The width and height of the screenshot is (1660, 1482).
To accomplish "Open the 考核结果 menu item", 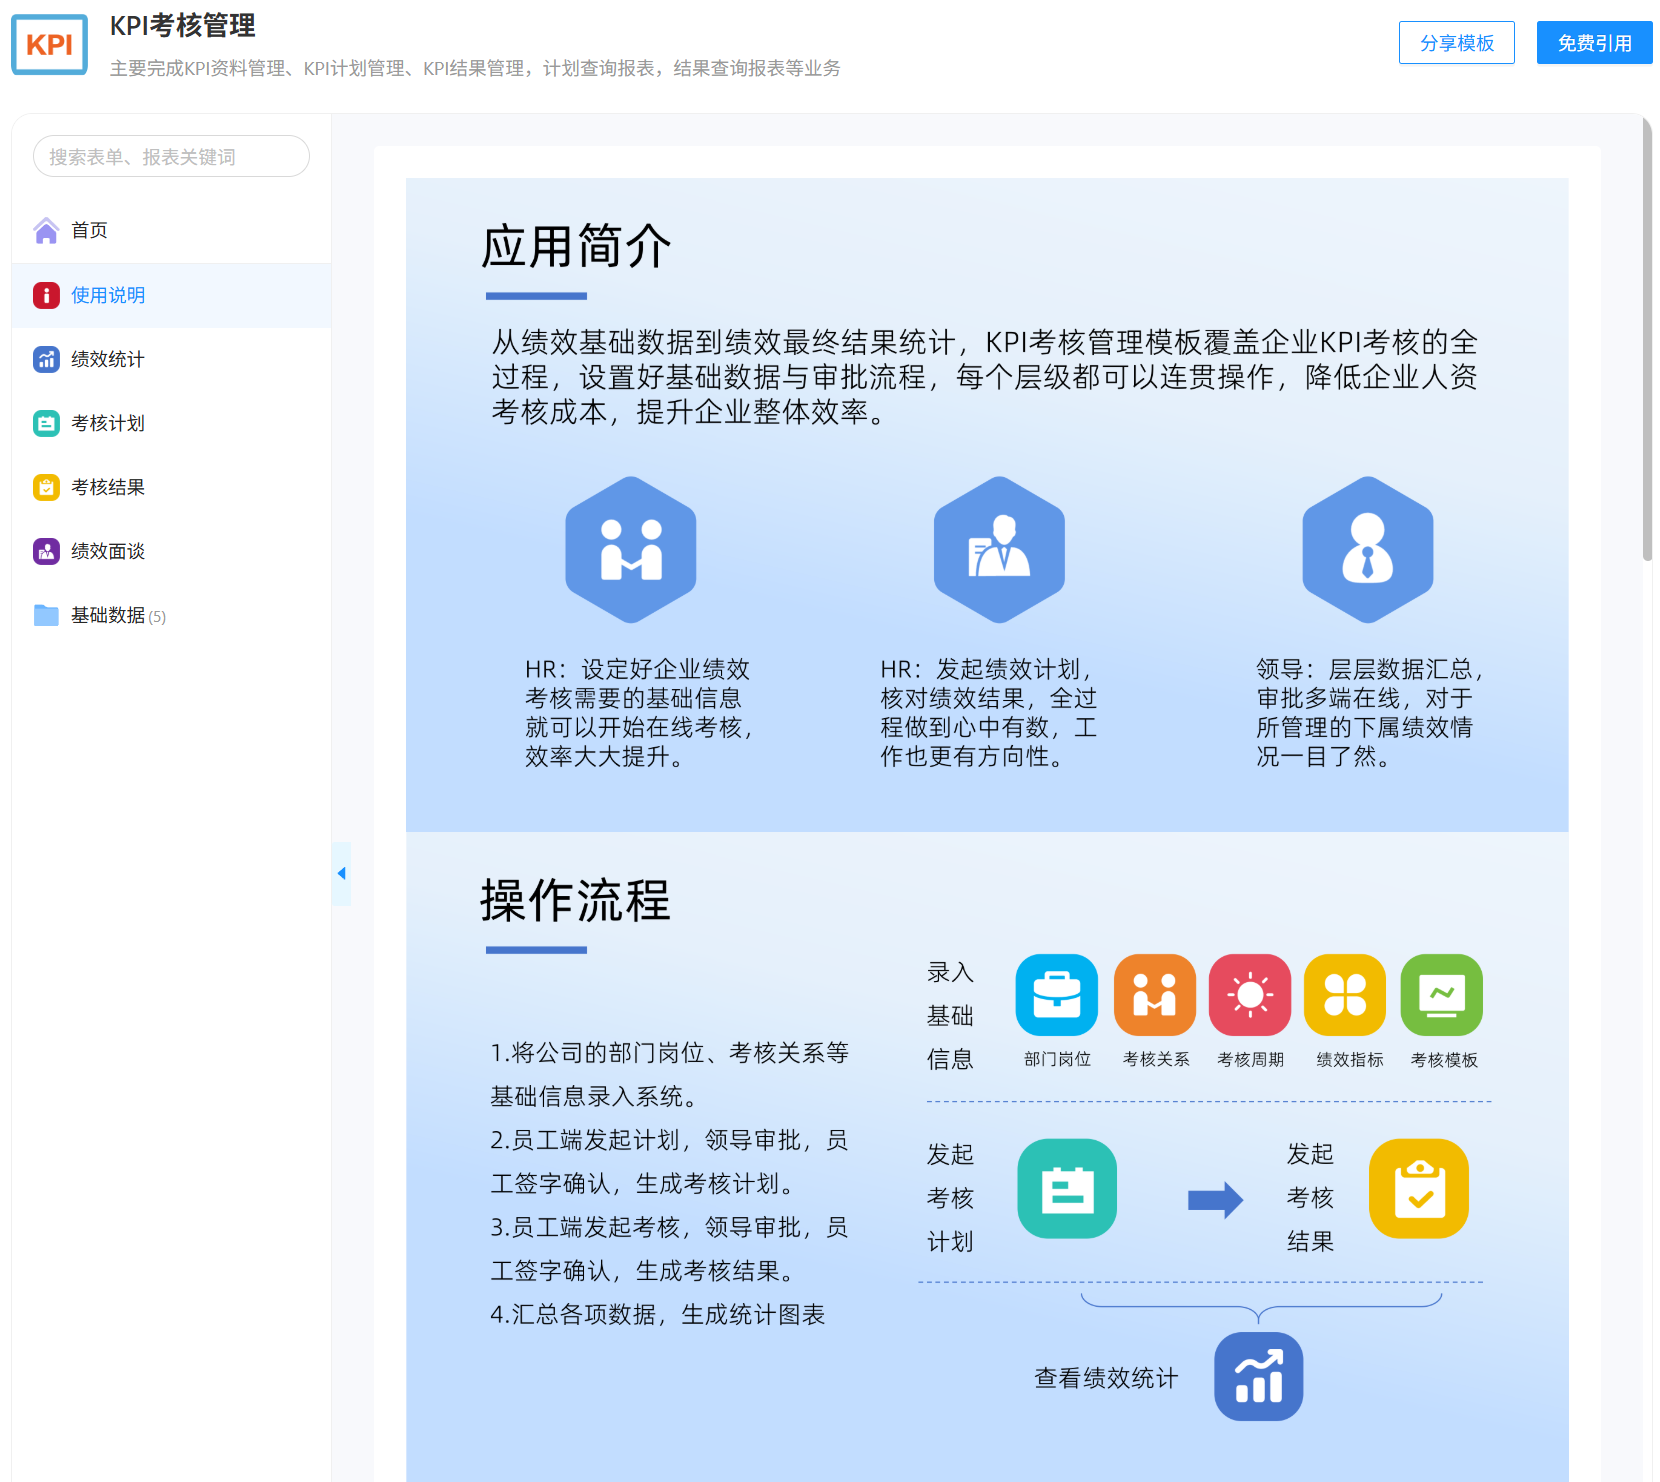I will pos(108,487).
